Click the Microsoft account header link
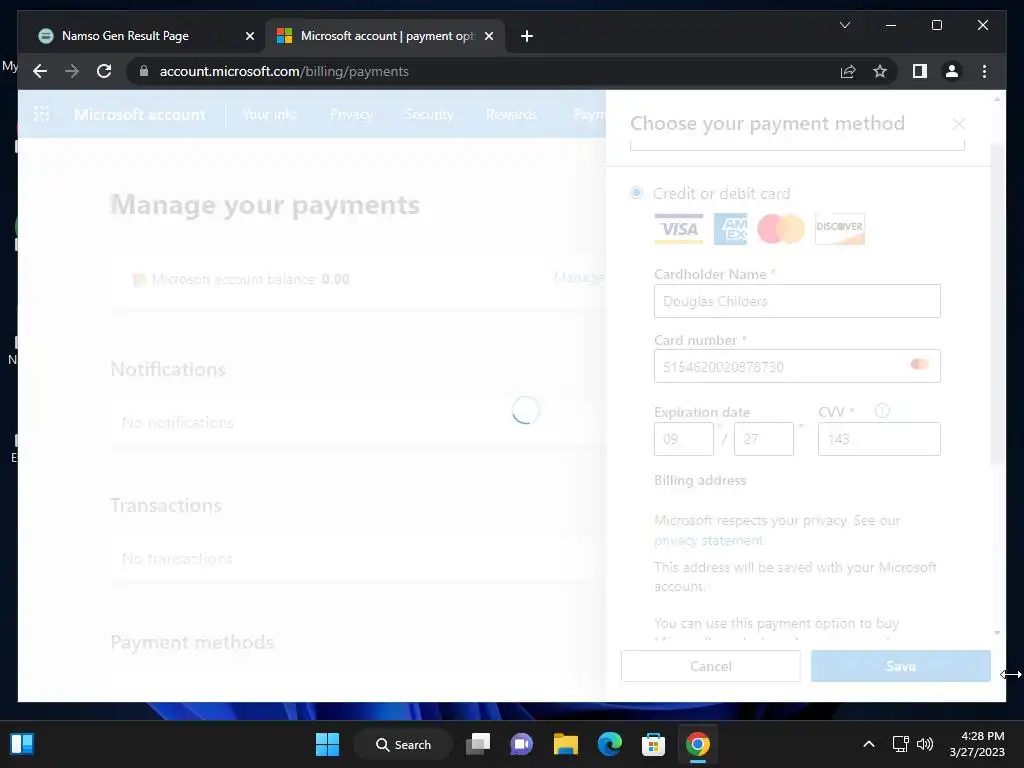The height and width of the screenshot is (768, 1024). [x=140, y=114]
